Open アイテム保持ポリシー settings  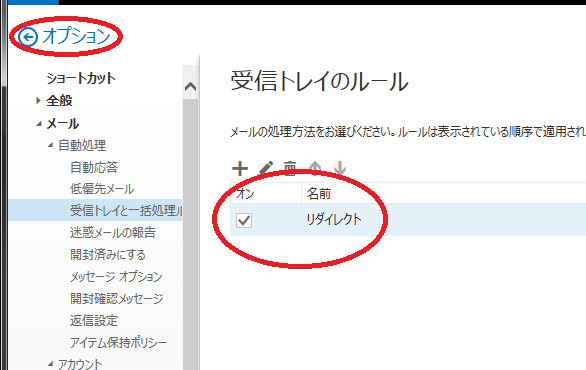tap(118, 342)
